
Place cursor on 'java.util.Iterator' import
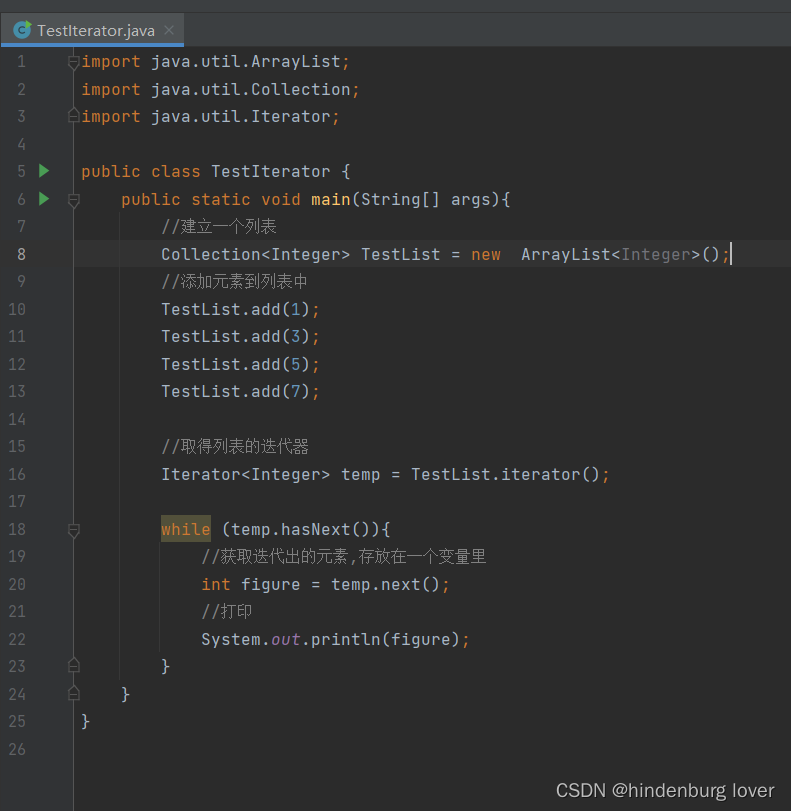click(241, 116)
